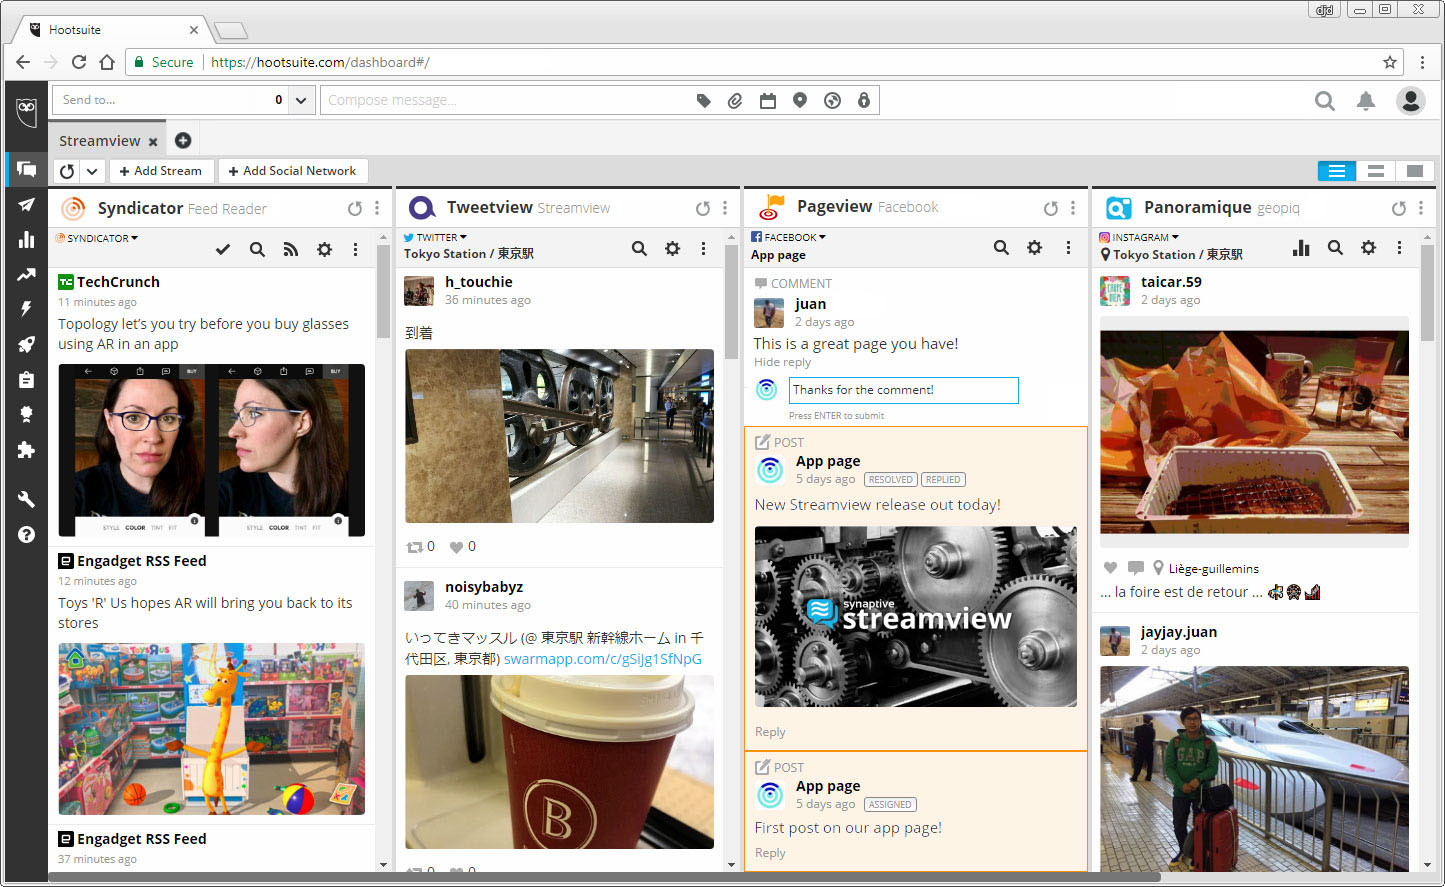The height and width of the screenshot is (887, 1445).
Task: Open Panoramique bar chart statistics icon
Action: pos(1301,247)
